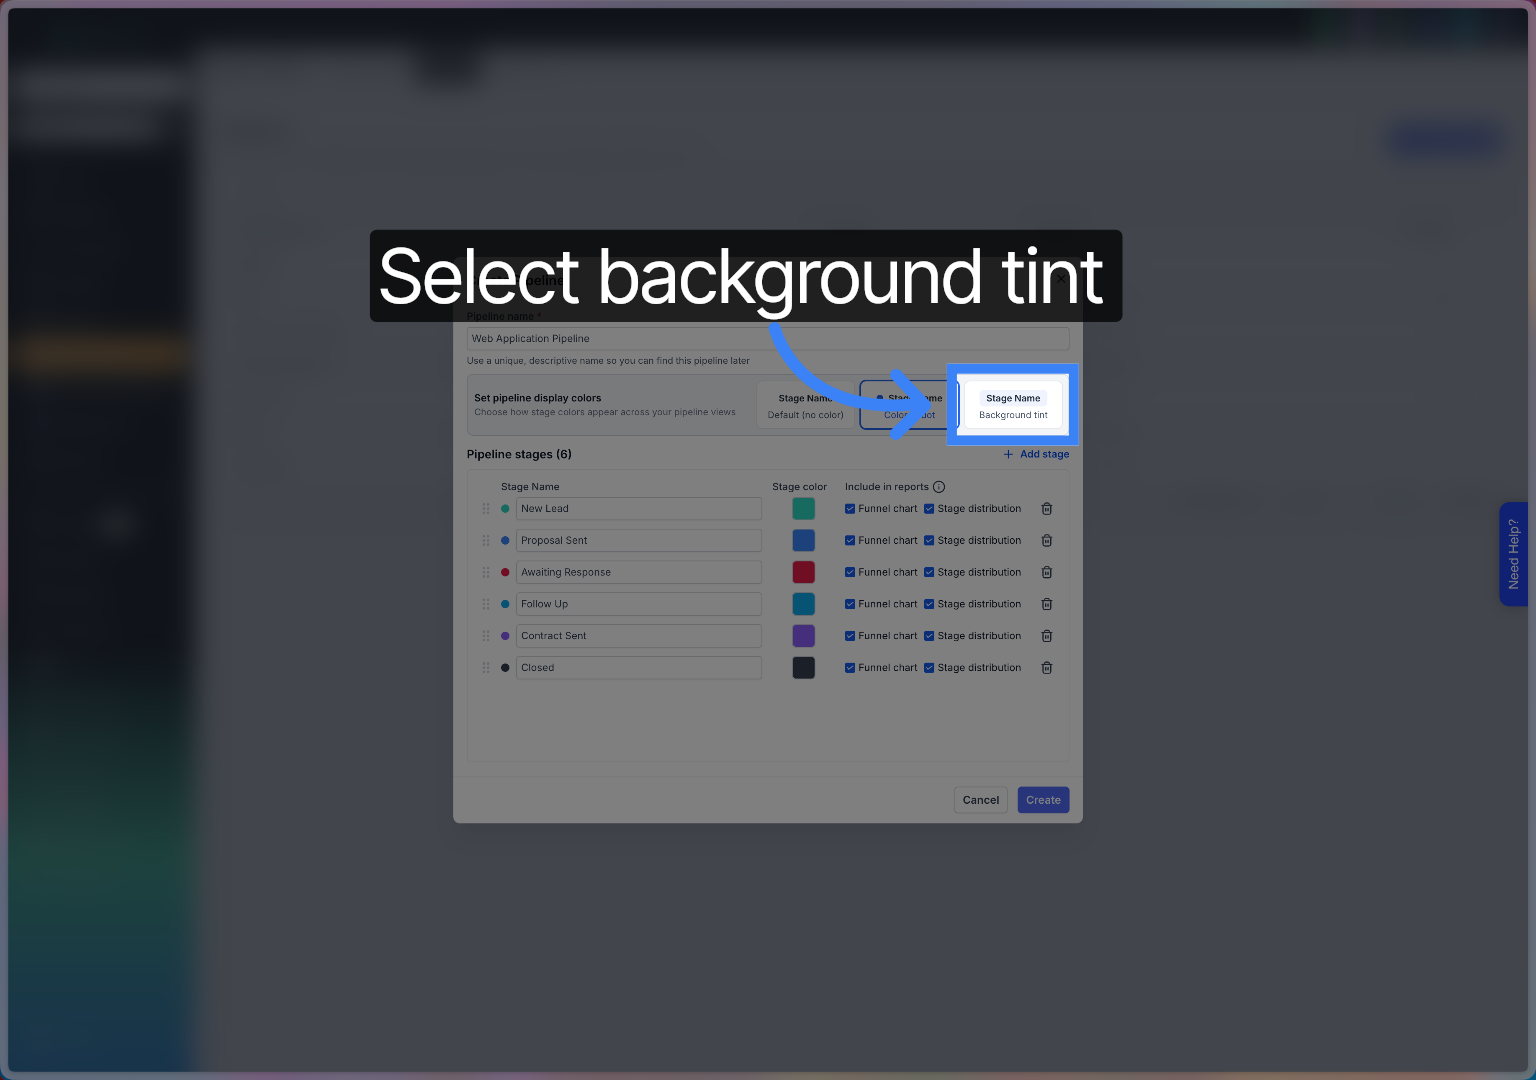Select the Default (no color) display option
Viewport: 1536px width, 1080px height.
pos(805,405)
